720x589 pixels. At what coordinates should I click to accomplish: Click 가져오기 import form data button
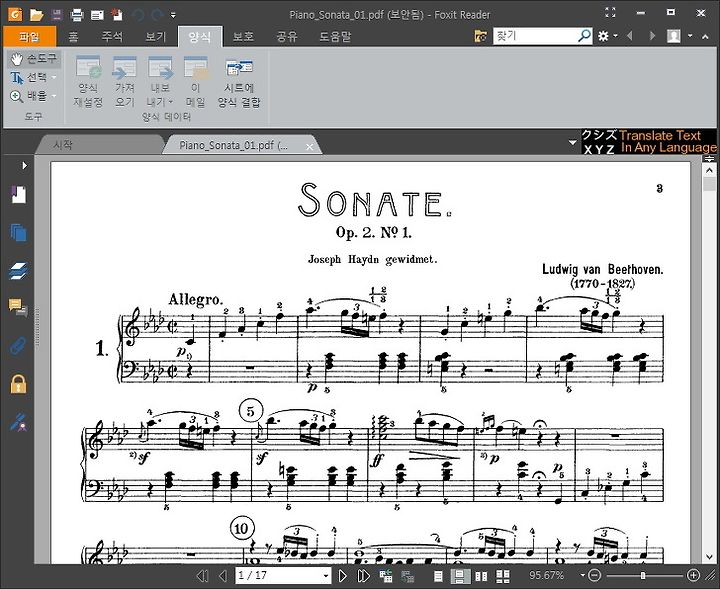[124, 82]
